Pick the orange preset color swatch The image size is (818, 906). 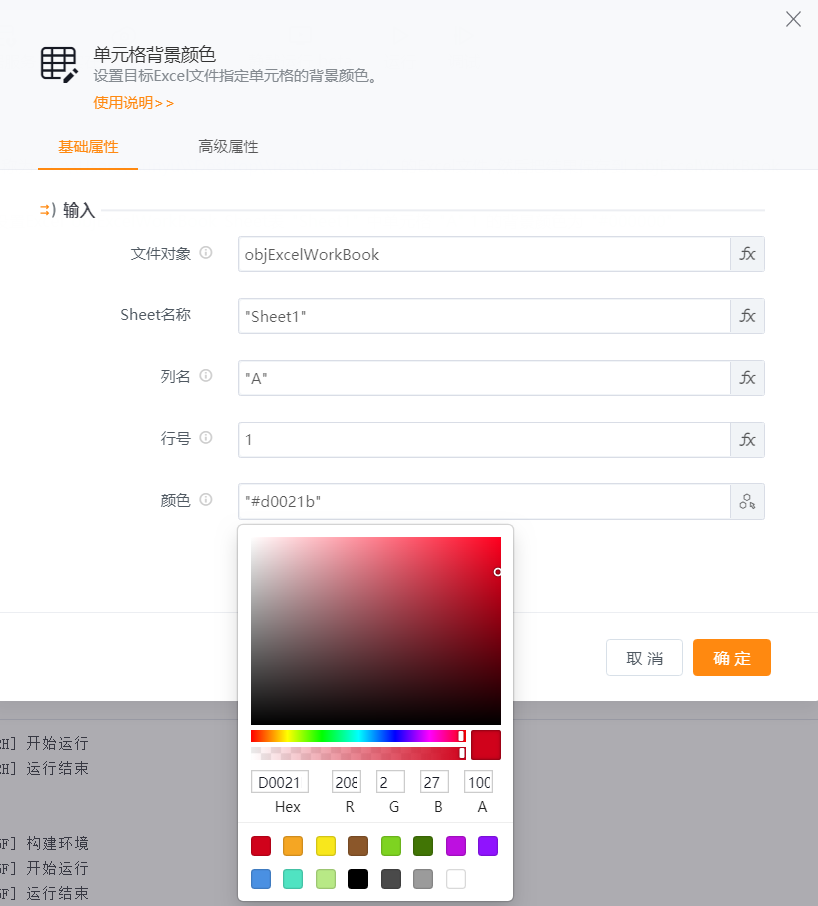(293, 846)
